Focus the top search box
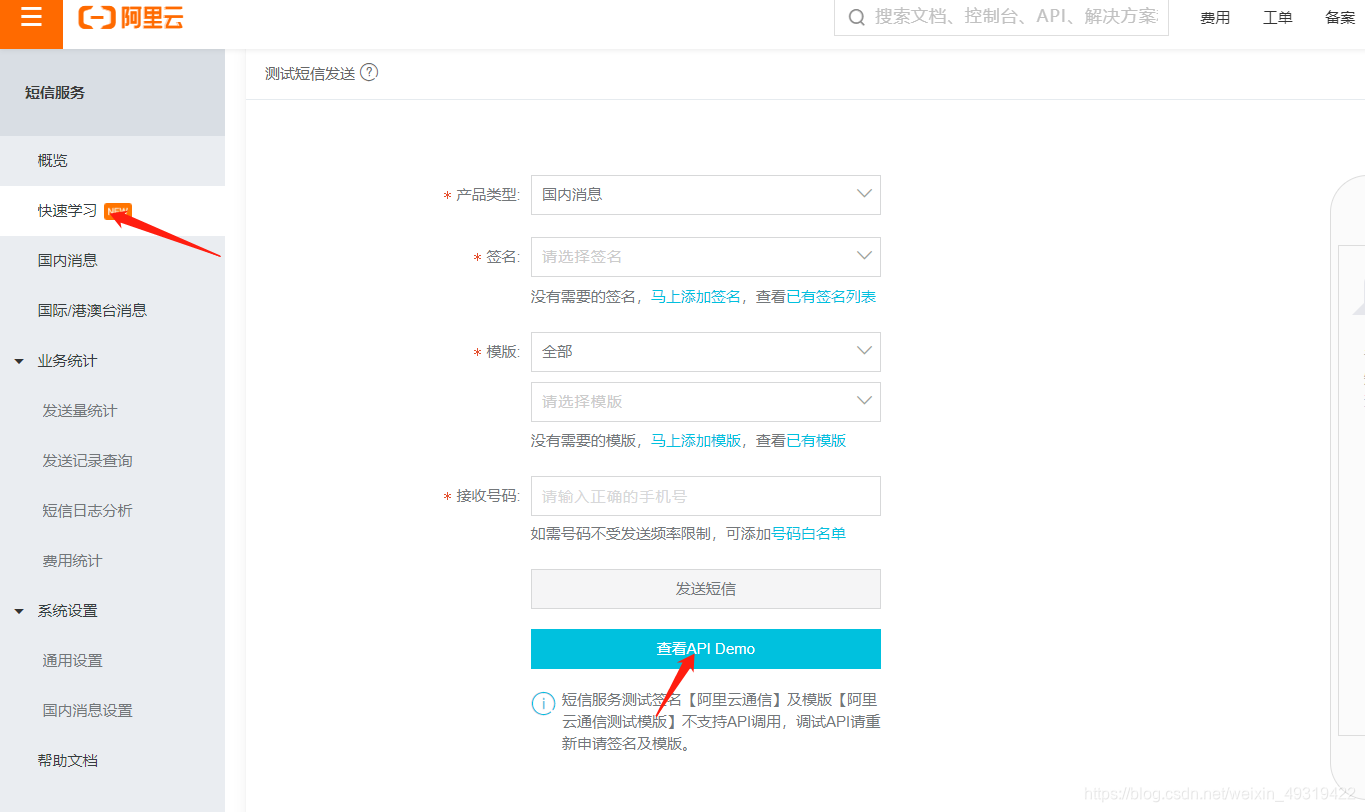Screen dimensions: 1365x812 (1001, 17)
